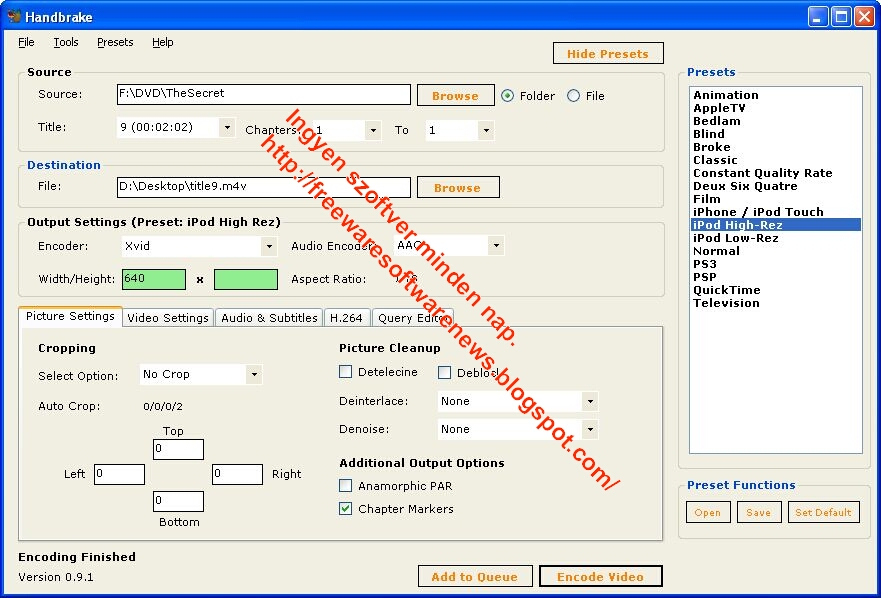Enable the Deblock checkbox
The height and width of the screenshot is (598, 881).
pos(444,372)
